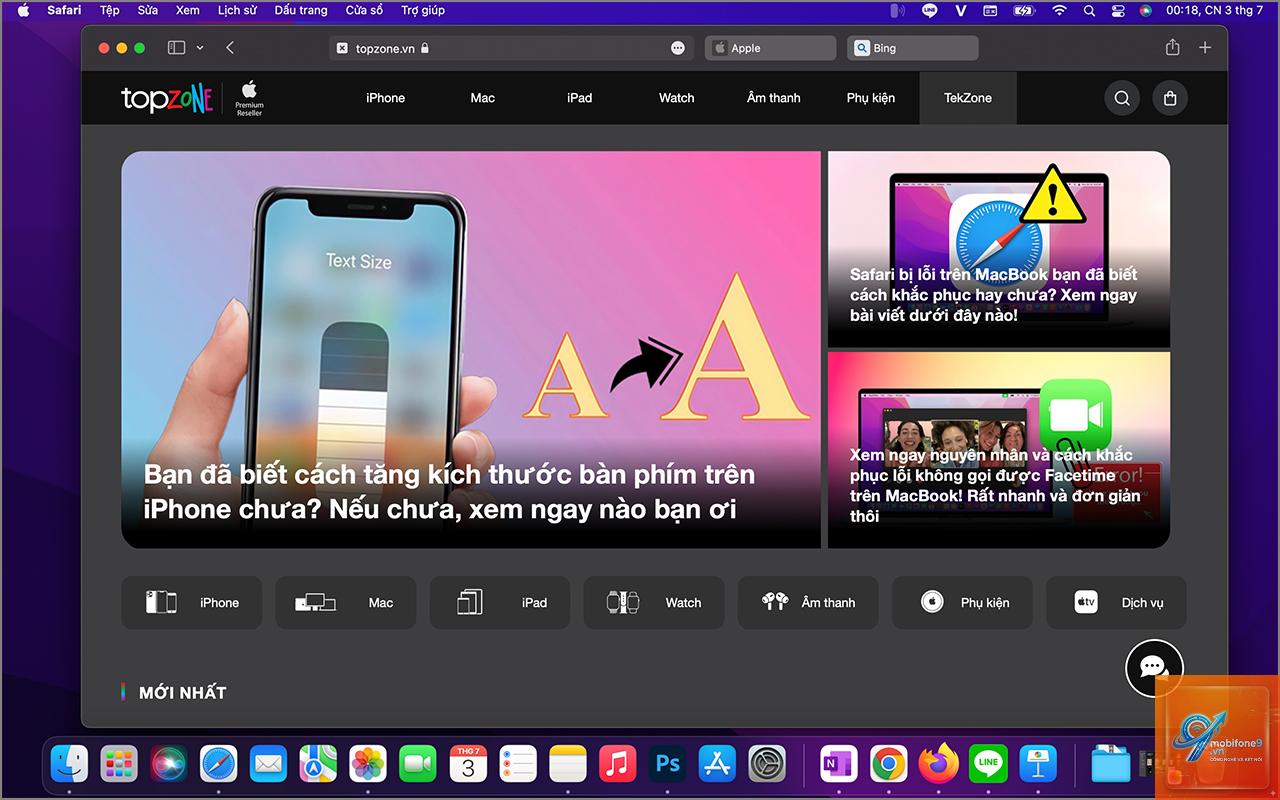Open Notes from the Dock
The image size is (1280, 800).
click(568, 765)
